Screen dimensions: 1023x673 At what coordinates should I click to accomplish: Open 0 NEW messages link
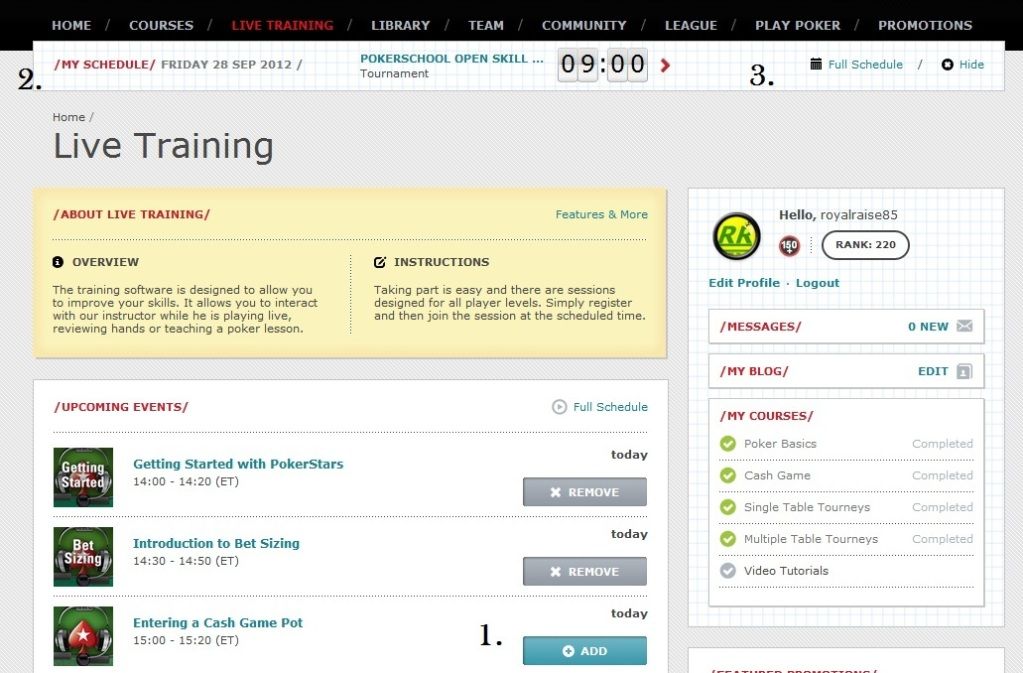928,327
